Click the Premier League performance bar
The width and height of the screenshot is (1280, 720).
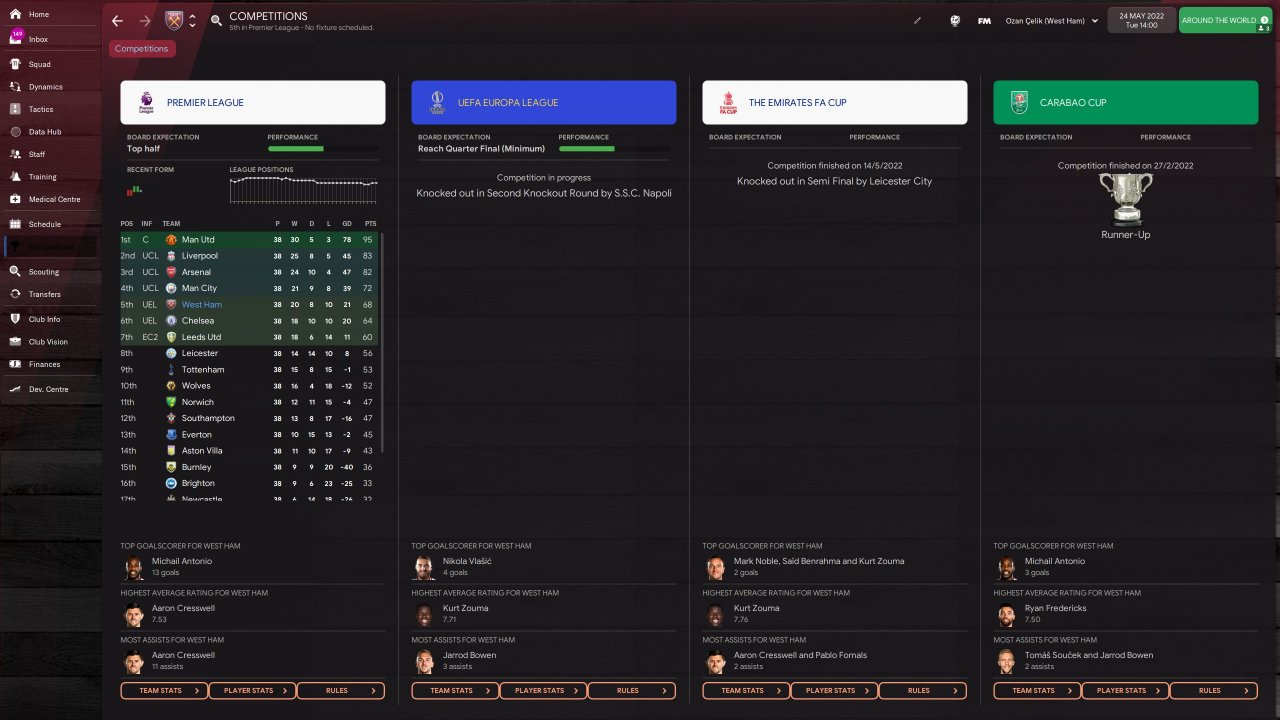(322, 149)
